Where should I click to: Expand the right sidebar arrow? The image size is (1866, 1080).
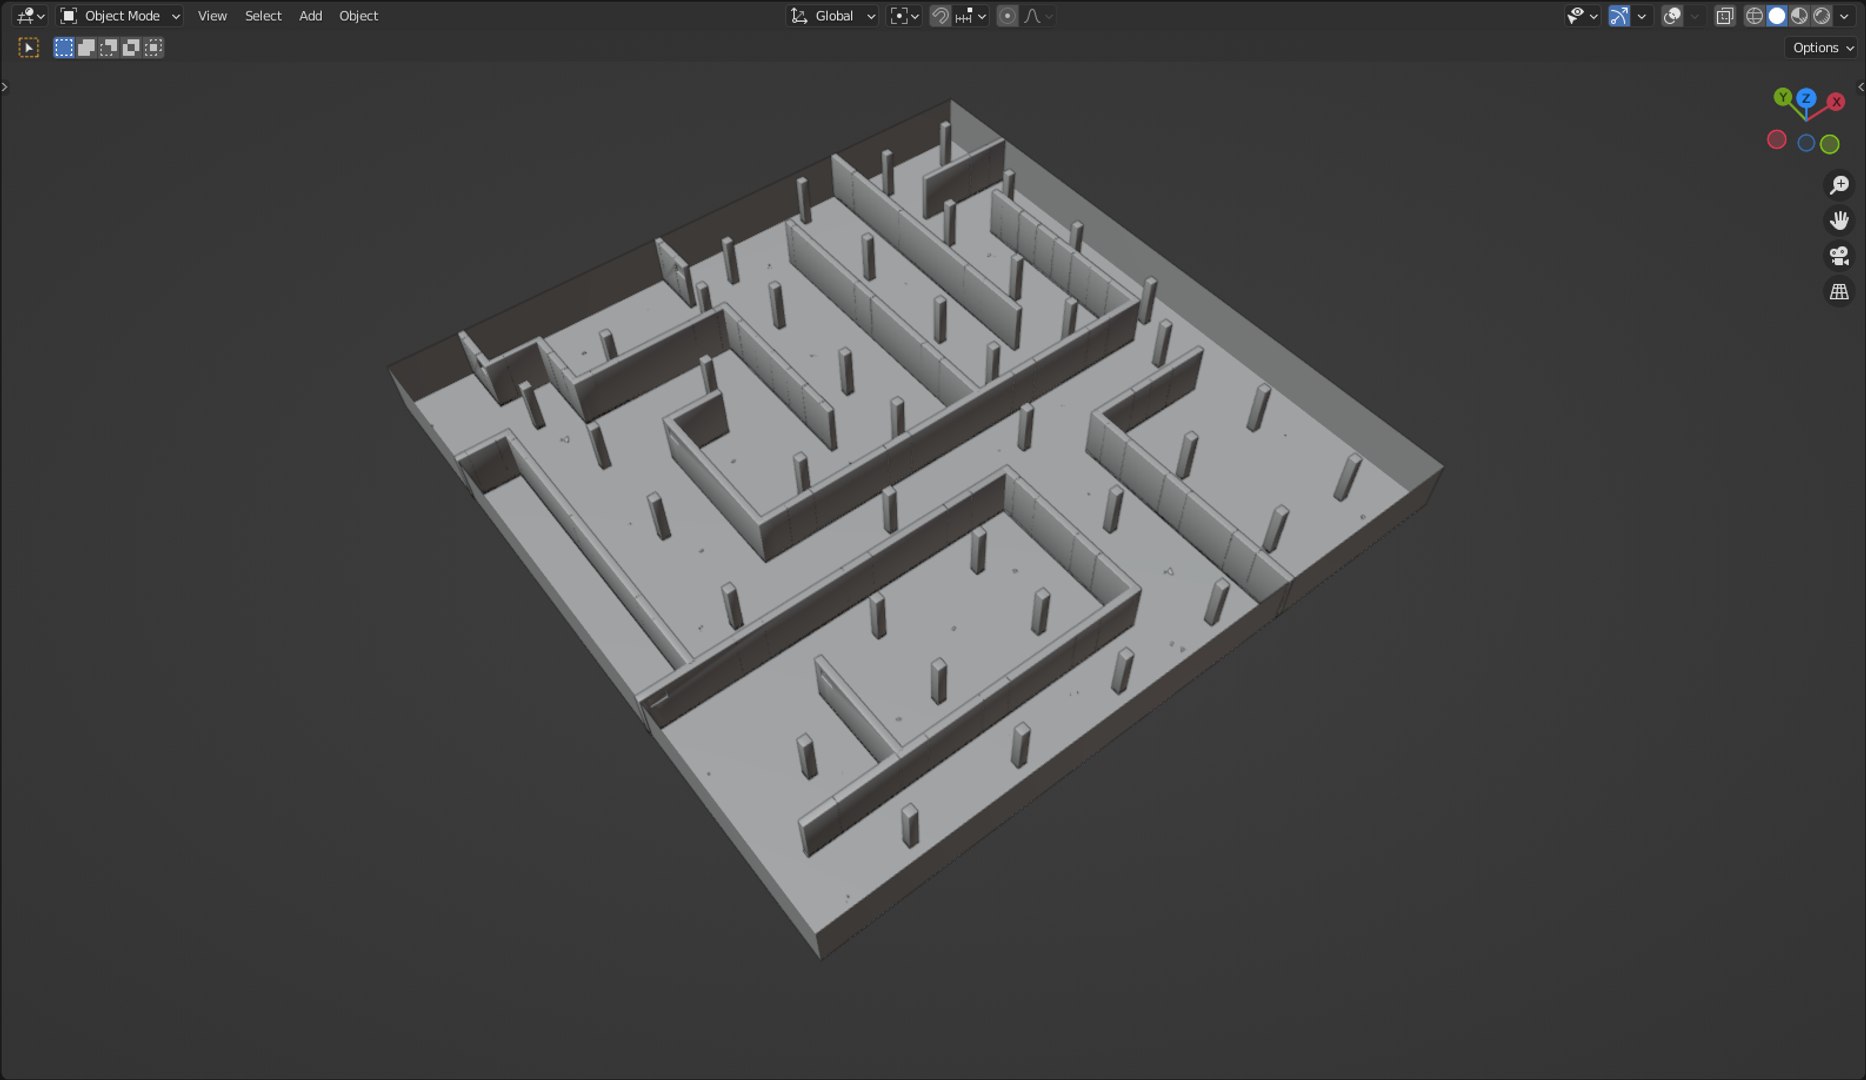pyautogui.click(x=1860, y=87)
